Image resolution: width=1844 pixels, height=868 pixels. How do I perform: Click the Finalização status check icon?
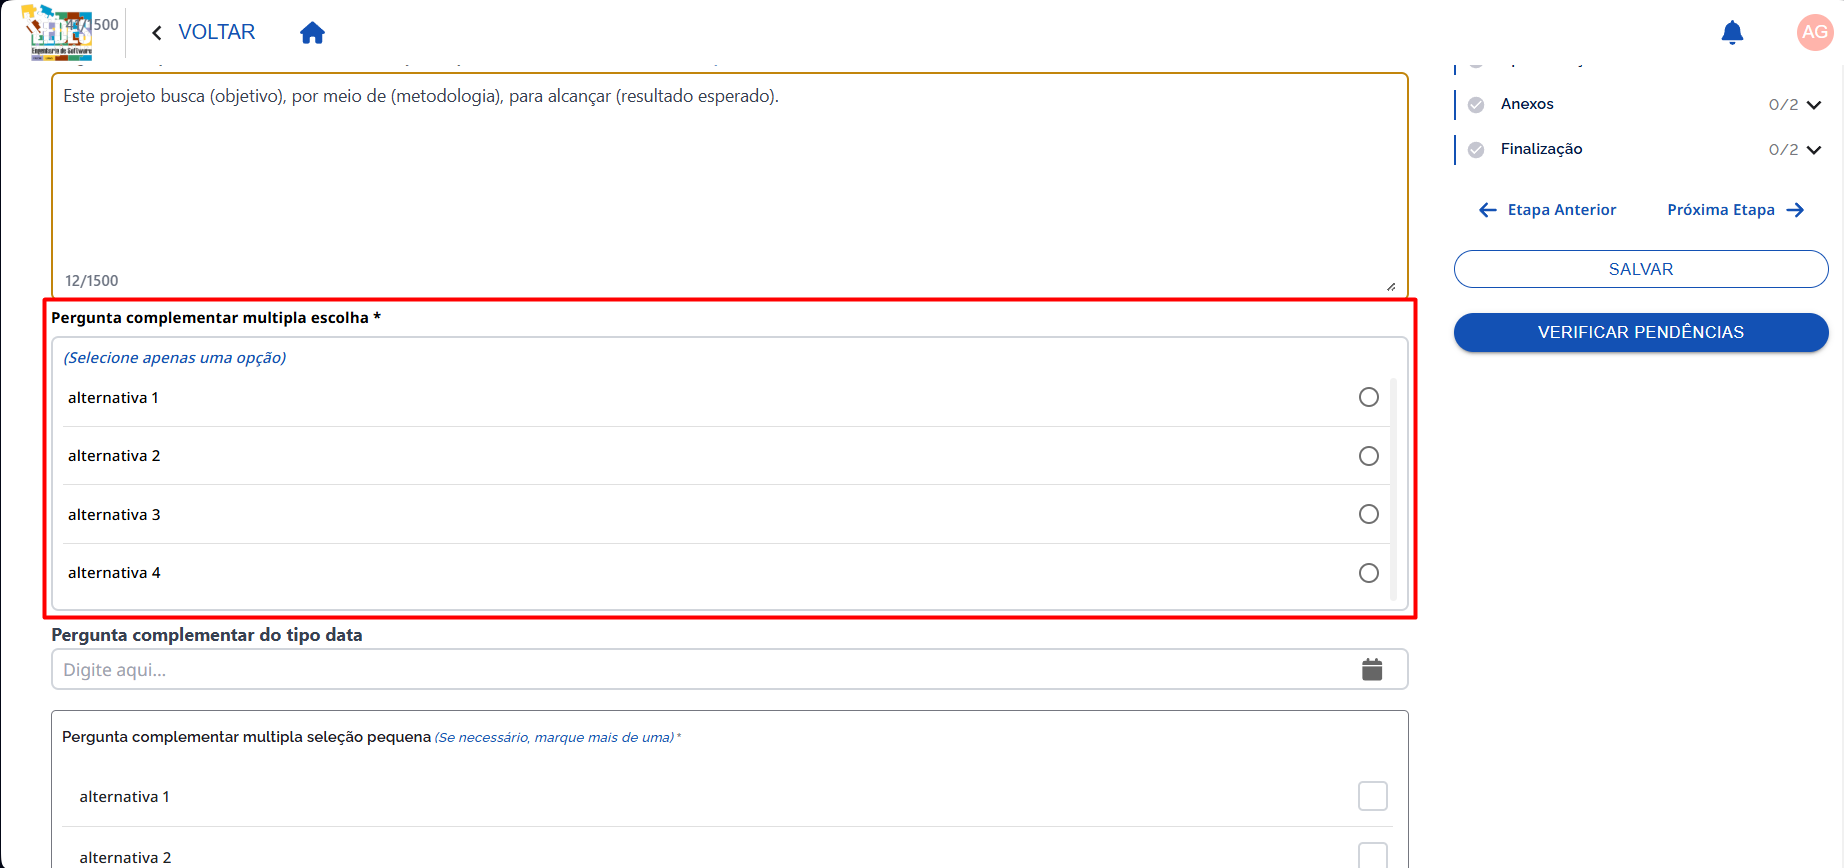[x=1476, y=150]
